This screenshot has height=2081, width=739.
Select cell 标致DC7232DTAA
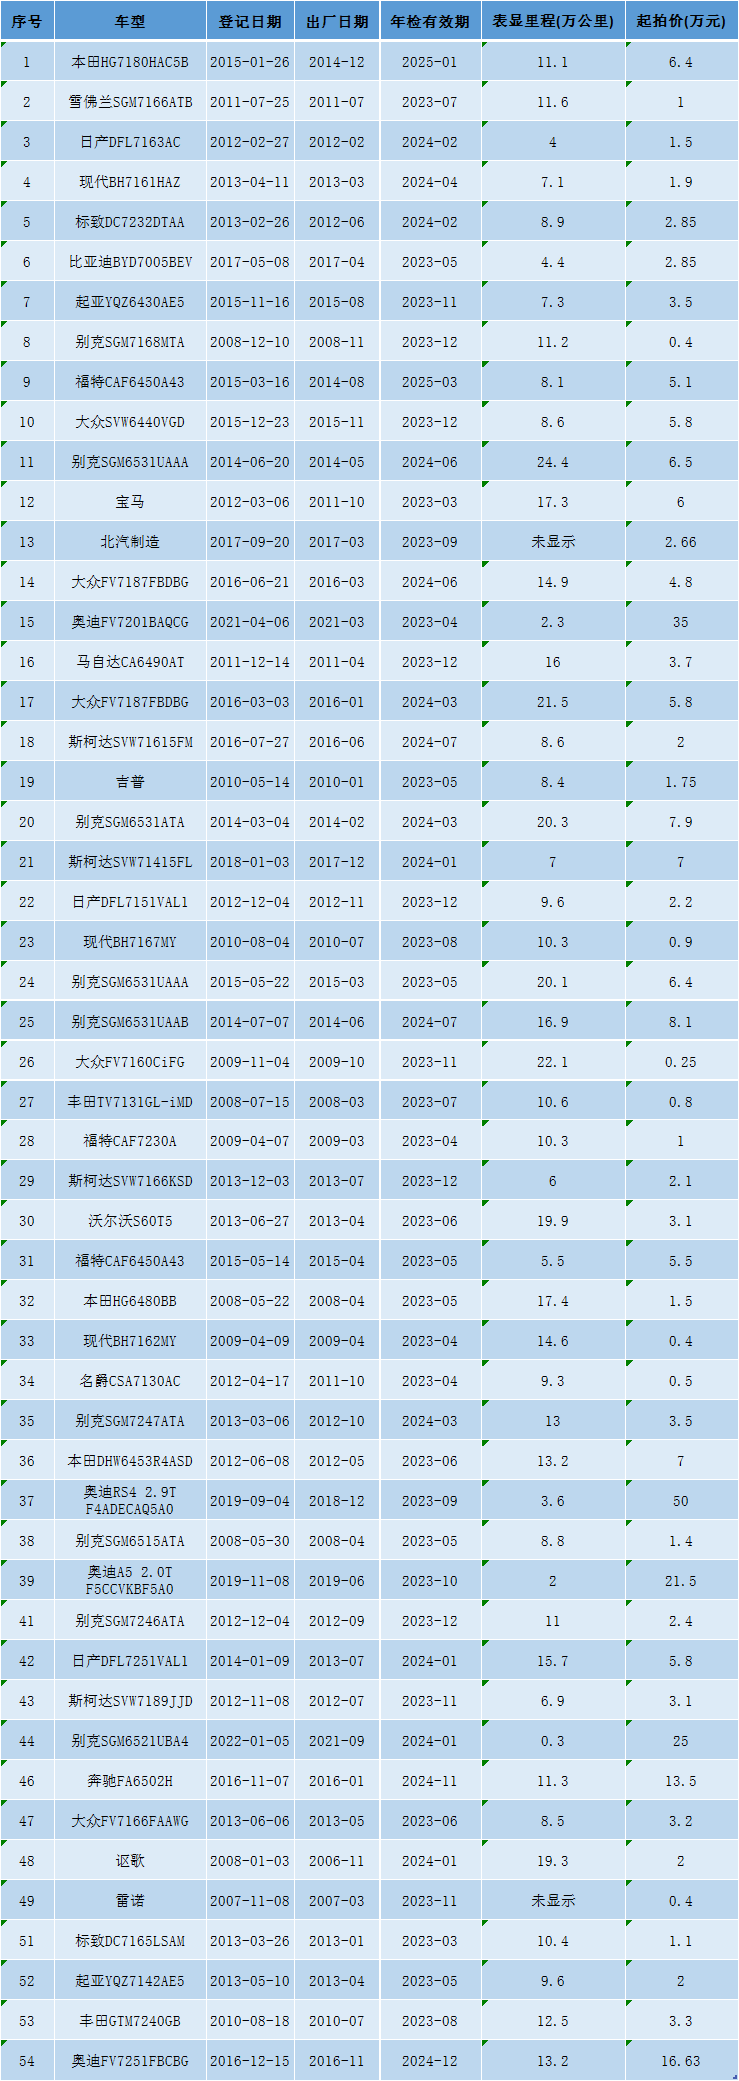[130, 222]
